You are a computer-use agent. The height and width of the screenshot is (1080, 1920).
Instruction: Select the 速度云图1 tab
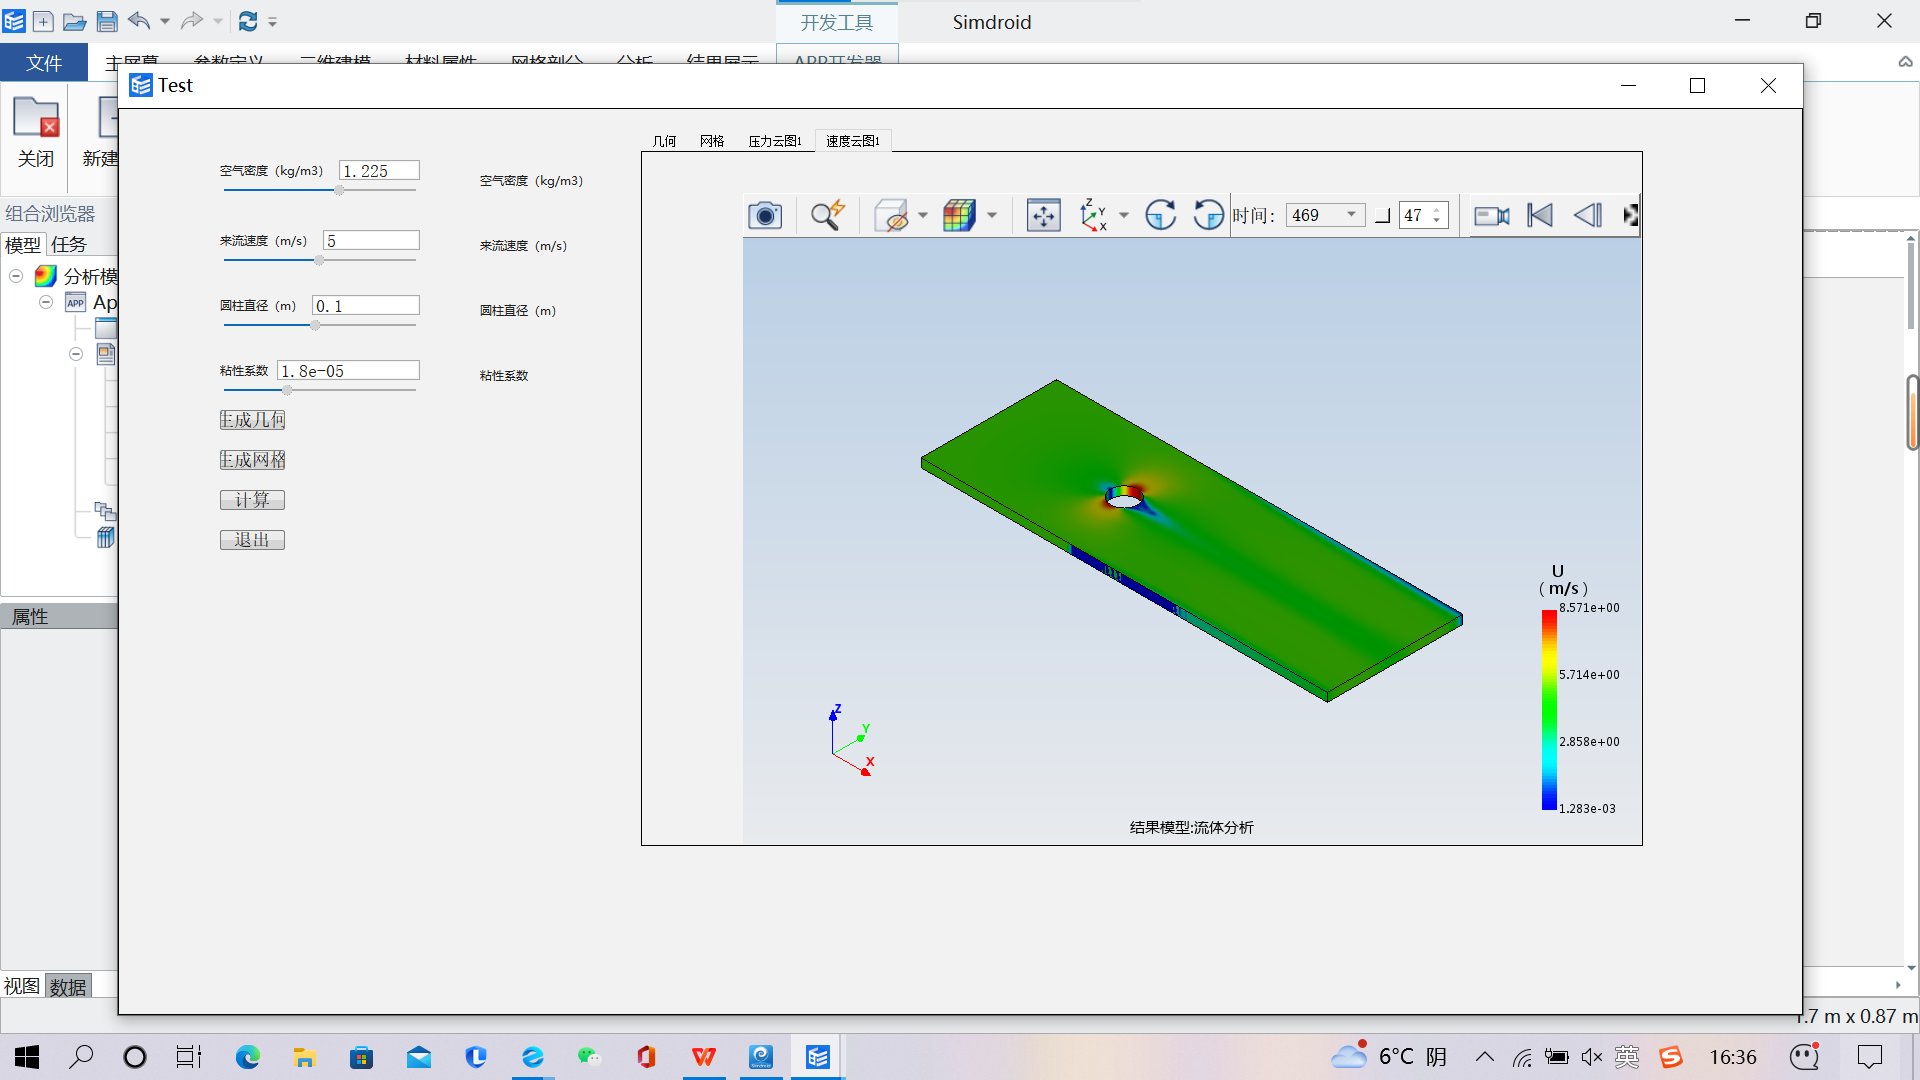pos(853,141)
